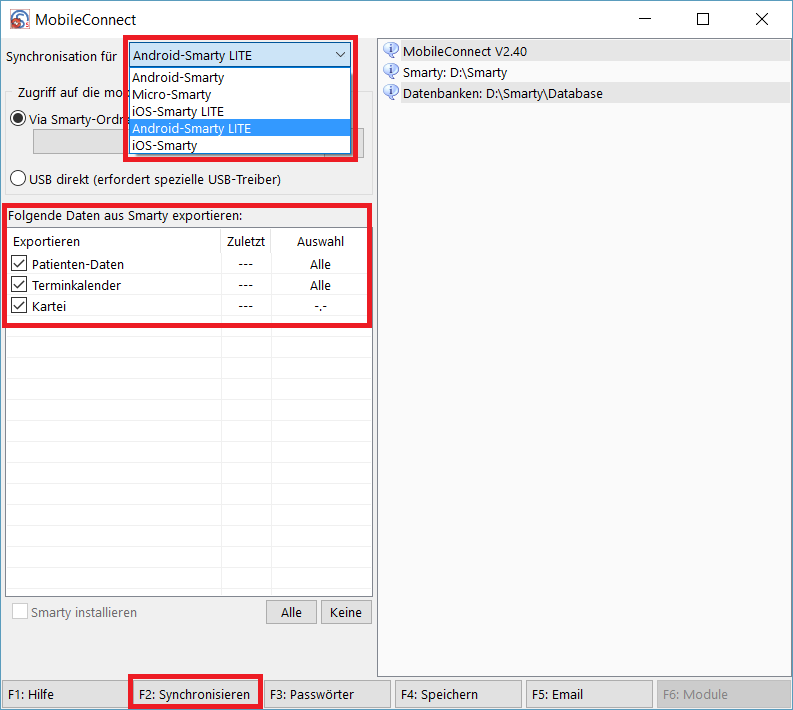This screenshot has width=793, height=710.
Task: Click the Terminkalender row label
Action: point(76,285)
